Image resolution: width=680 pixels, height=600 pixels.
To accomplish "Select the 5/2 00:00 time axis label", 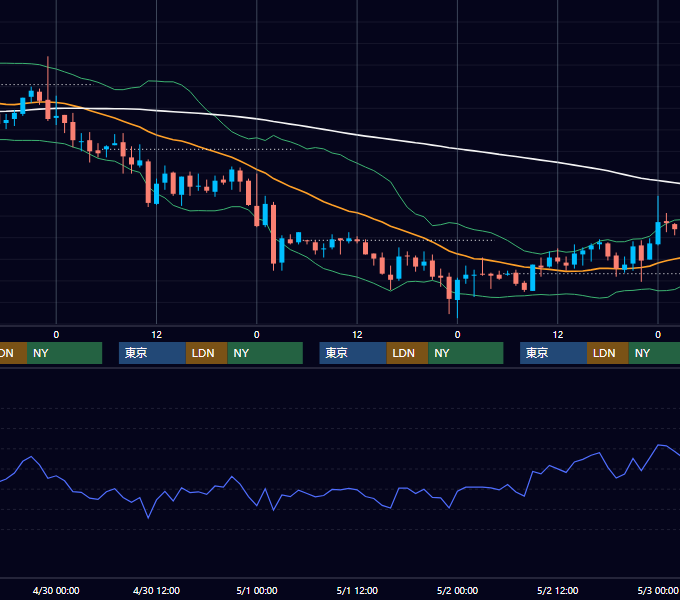I will click(457, 590).
